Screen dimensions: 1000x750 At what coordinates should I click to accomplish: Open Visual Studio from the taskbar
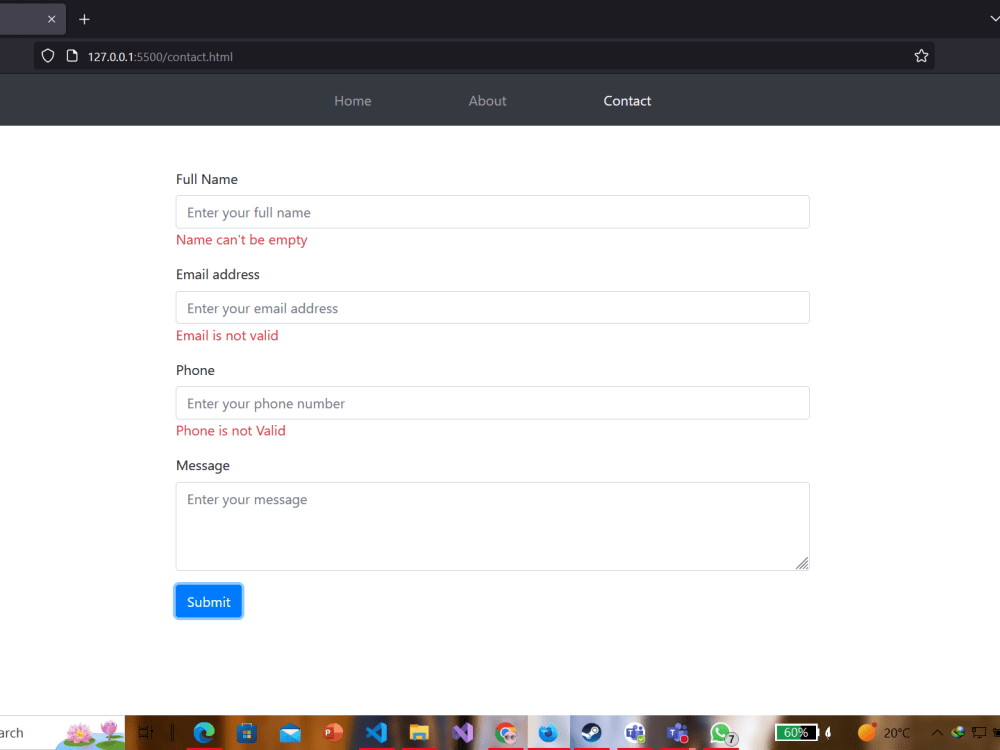tap(462, 733)
